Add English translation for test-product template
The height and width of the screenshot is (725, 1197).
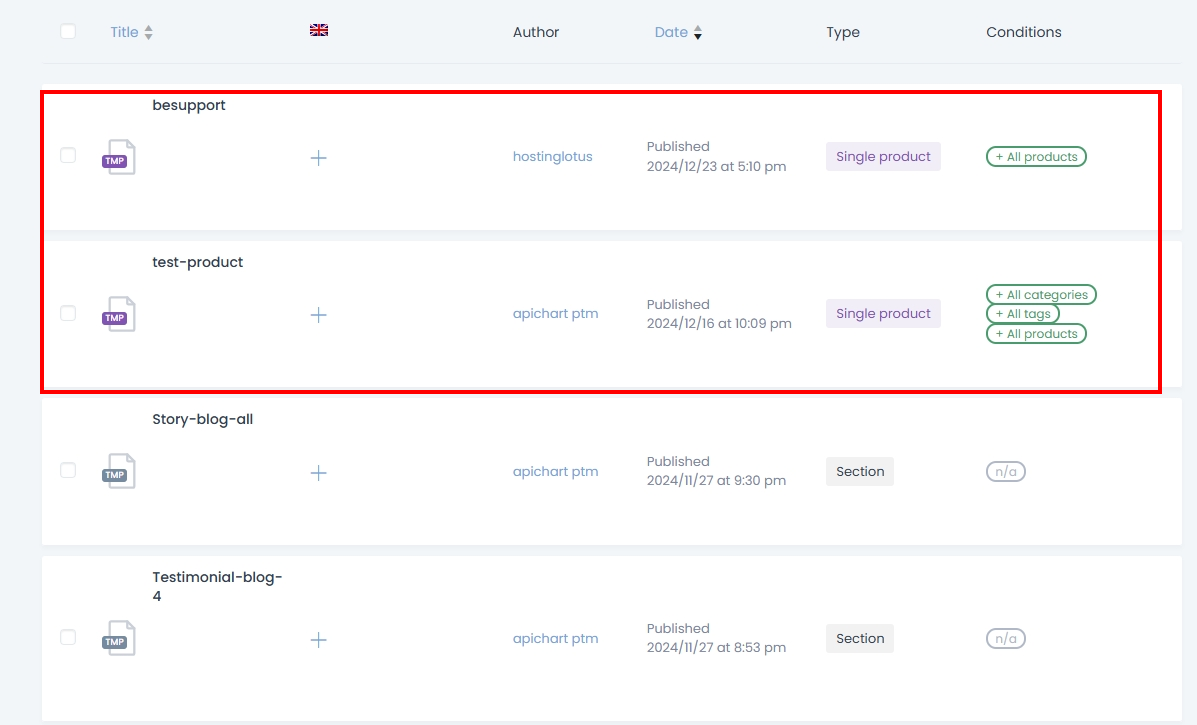[318, 315]
